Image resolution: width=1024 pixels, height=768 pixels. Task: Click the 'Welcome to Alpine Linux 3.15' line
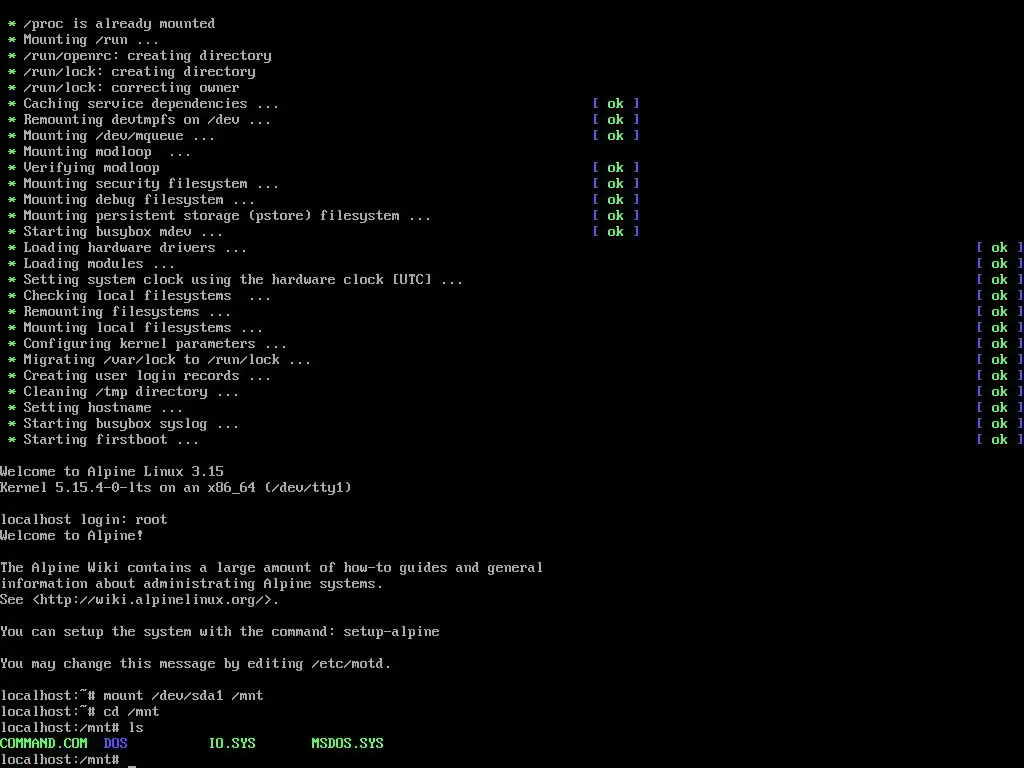112,472
